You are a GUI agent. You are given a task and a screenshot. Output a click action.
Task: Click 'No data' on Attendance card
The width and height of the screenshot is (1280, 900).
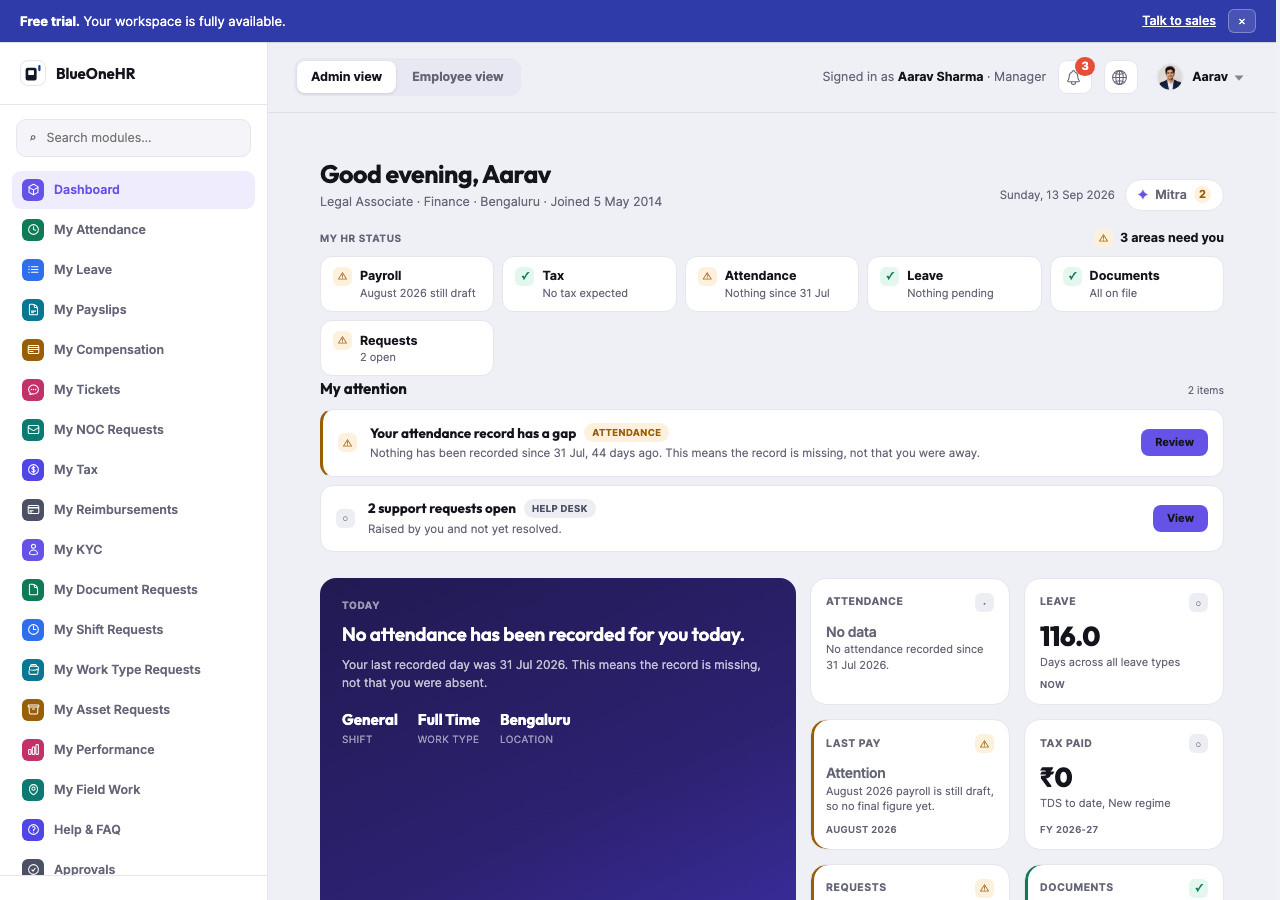[x=851, y=632]
